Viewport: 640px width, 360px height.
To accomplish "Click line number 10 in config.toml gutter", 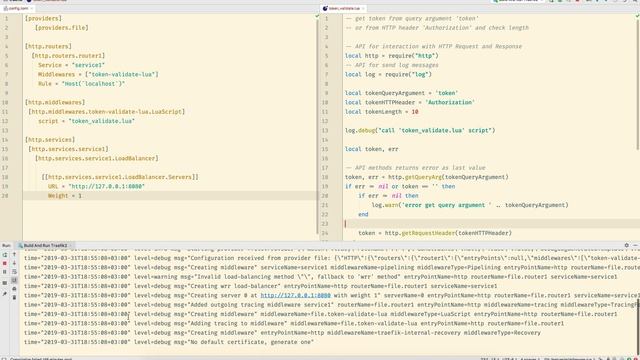I will click(6, 102).
